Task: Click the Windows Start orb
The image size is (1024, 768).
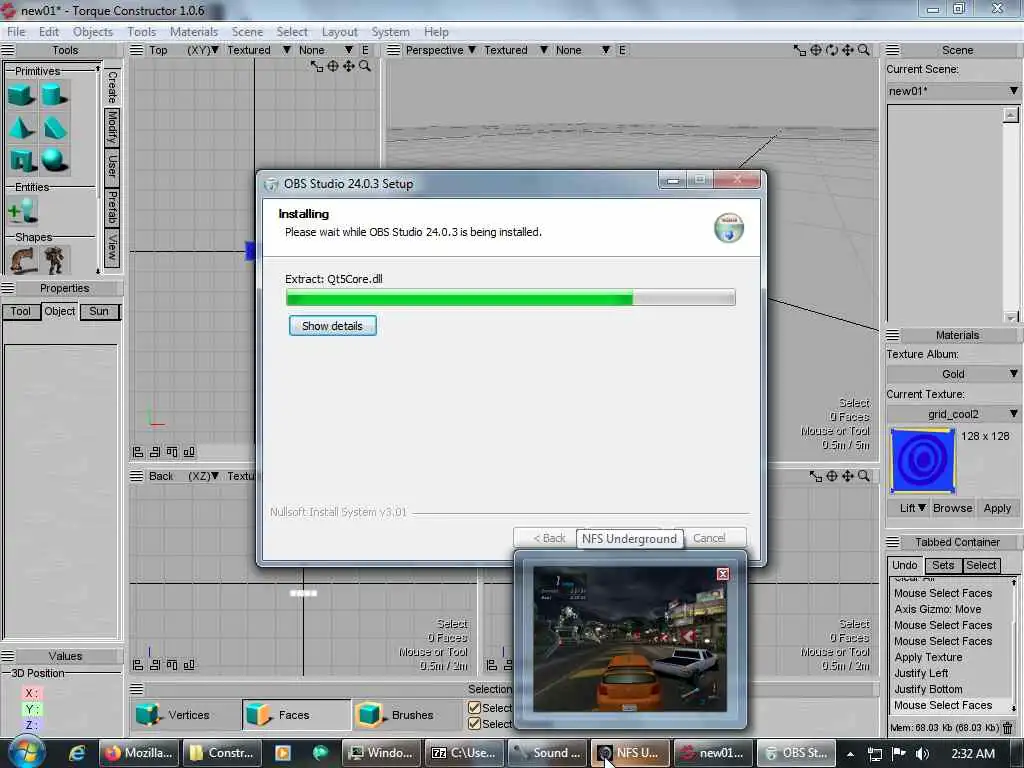Action: [27, 752]
